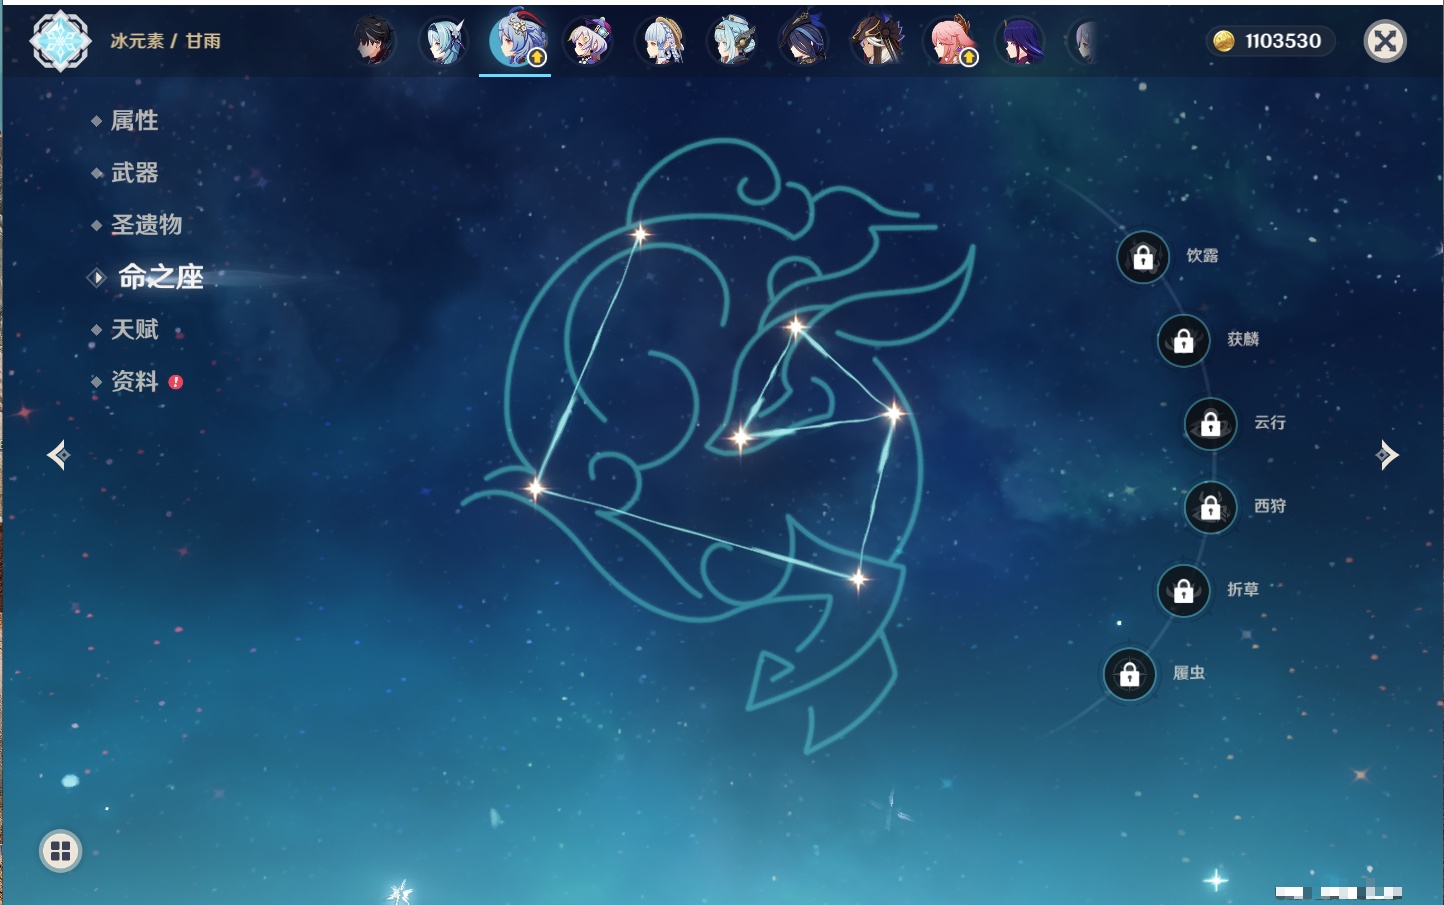Click the 云行 constellation label
Image resolution: width=1444 pixels, height=905 pixels.
tap(1270, 423)
